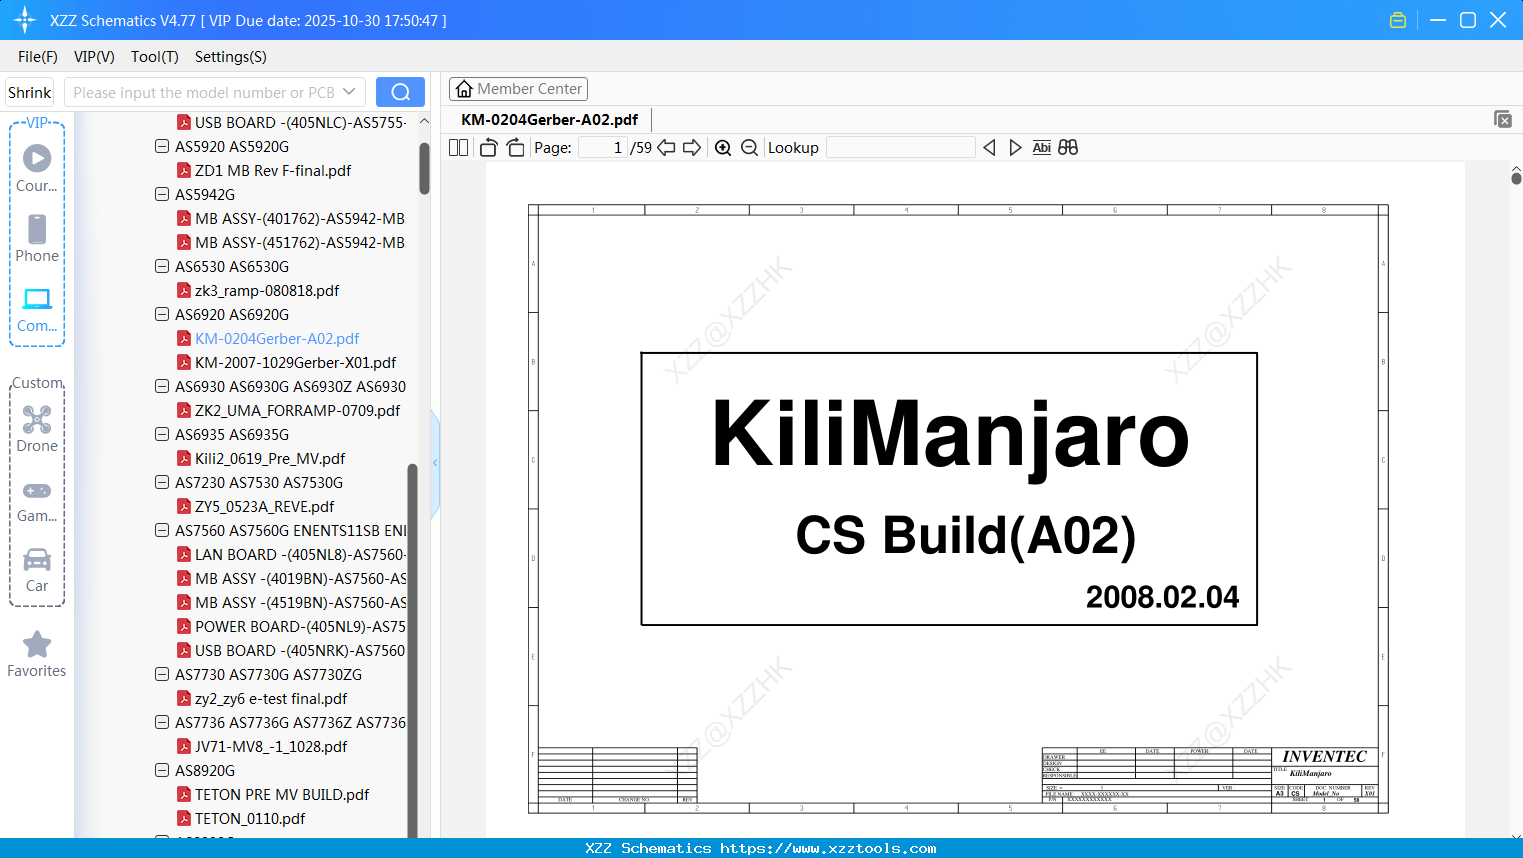Image resolution: width=1523 pixels, height=858 pixels.
Task: Click the PDF viewer vertical scrollbar thumb
Action: coord(1516,178)
